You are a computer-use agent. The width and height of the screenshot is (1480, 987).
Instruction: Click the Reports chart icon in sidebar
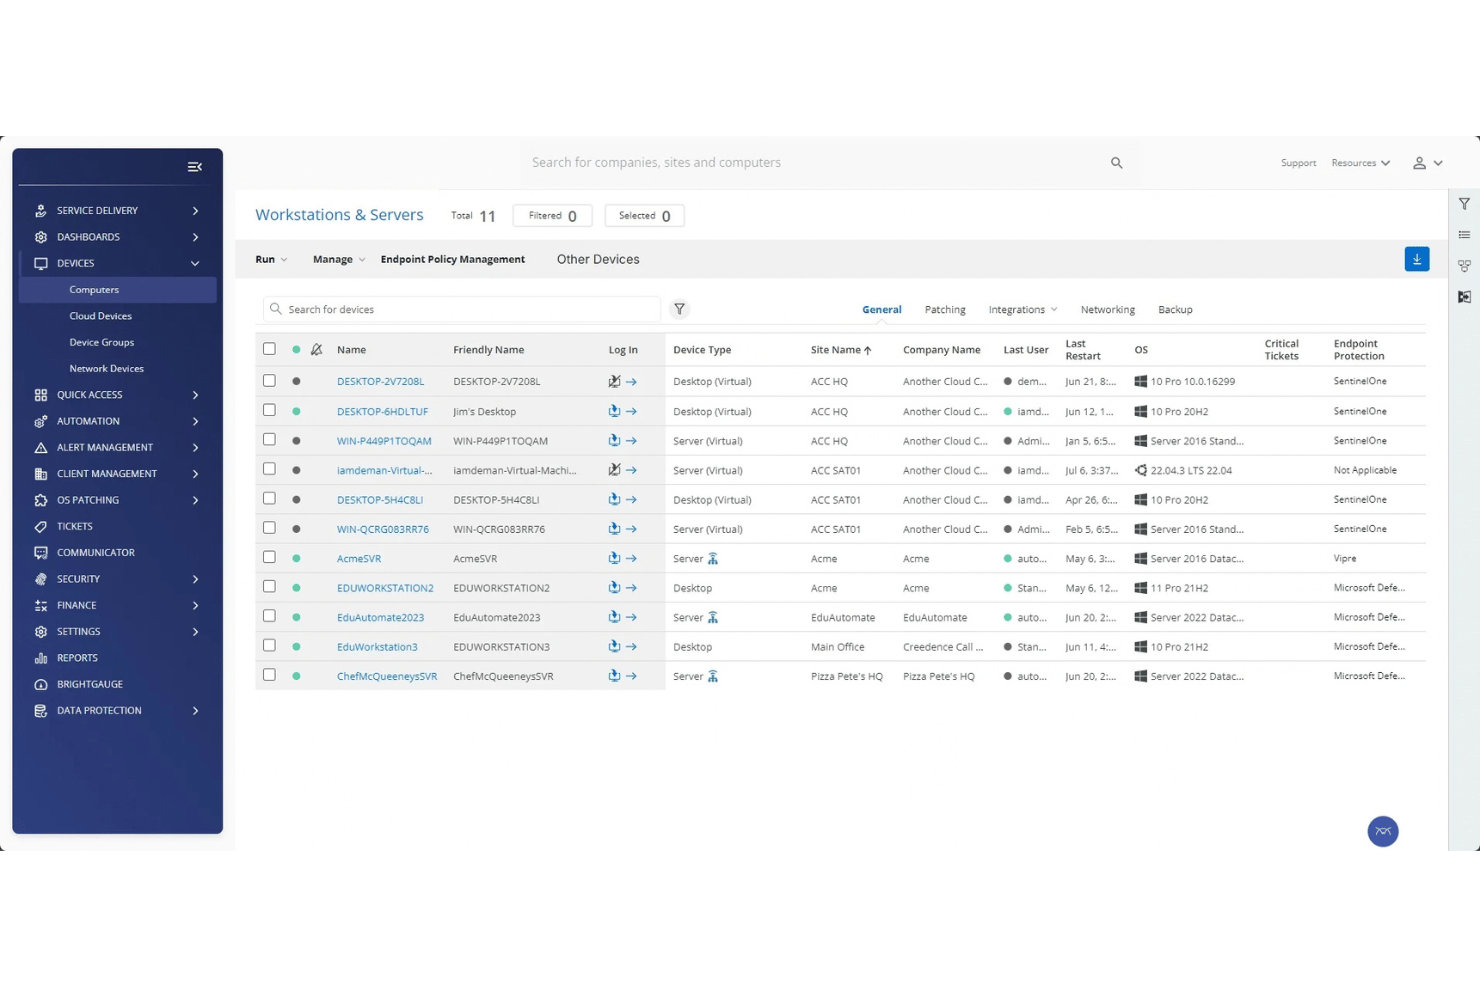pyautogui.click(x=41, y=658)
